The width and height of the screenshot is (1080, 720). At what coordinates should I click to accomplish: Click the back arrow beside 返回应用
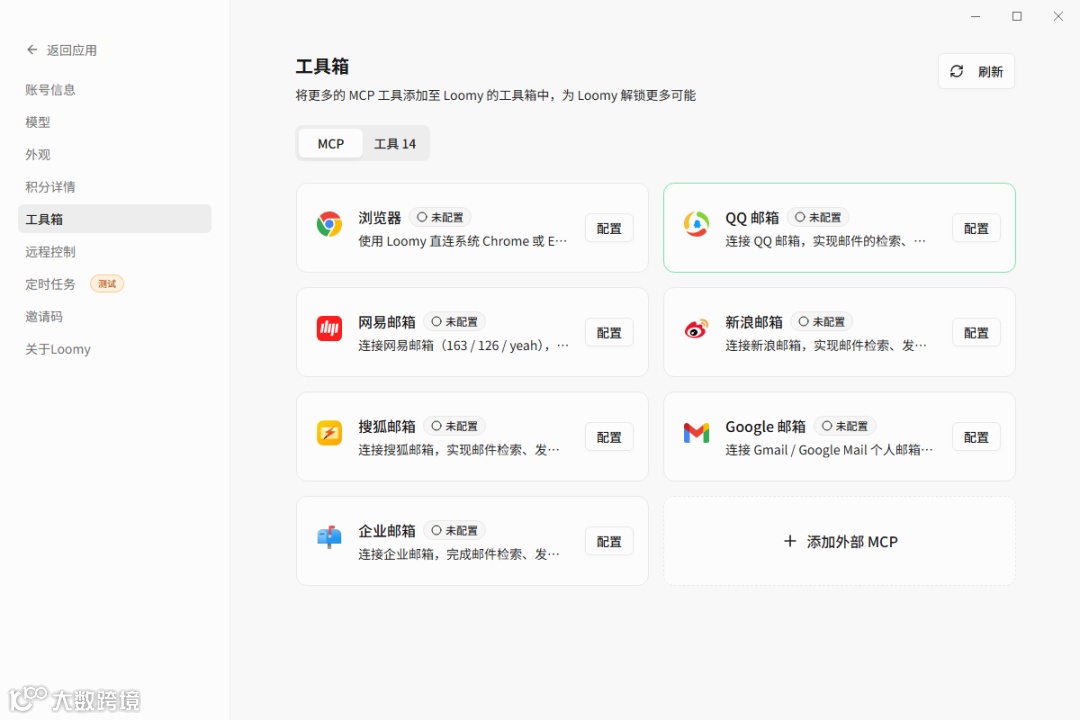pyautogui.click(x=32, y=50)
